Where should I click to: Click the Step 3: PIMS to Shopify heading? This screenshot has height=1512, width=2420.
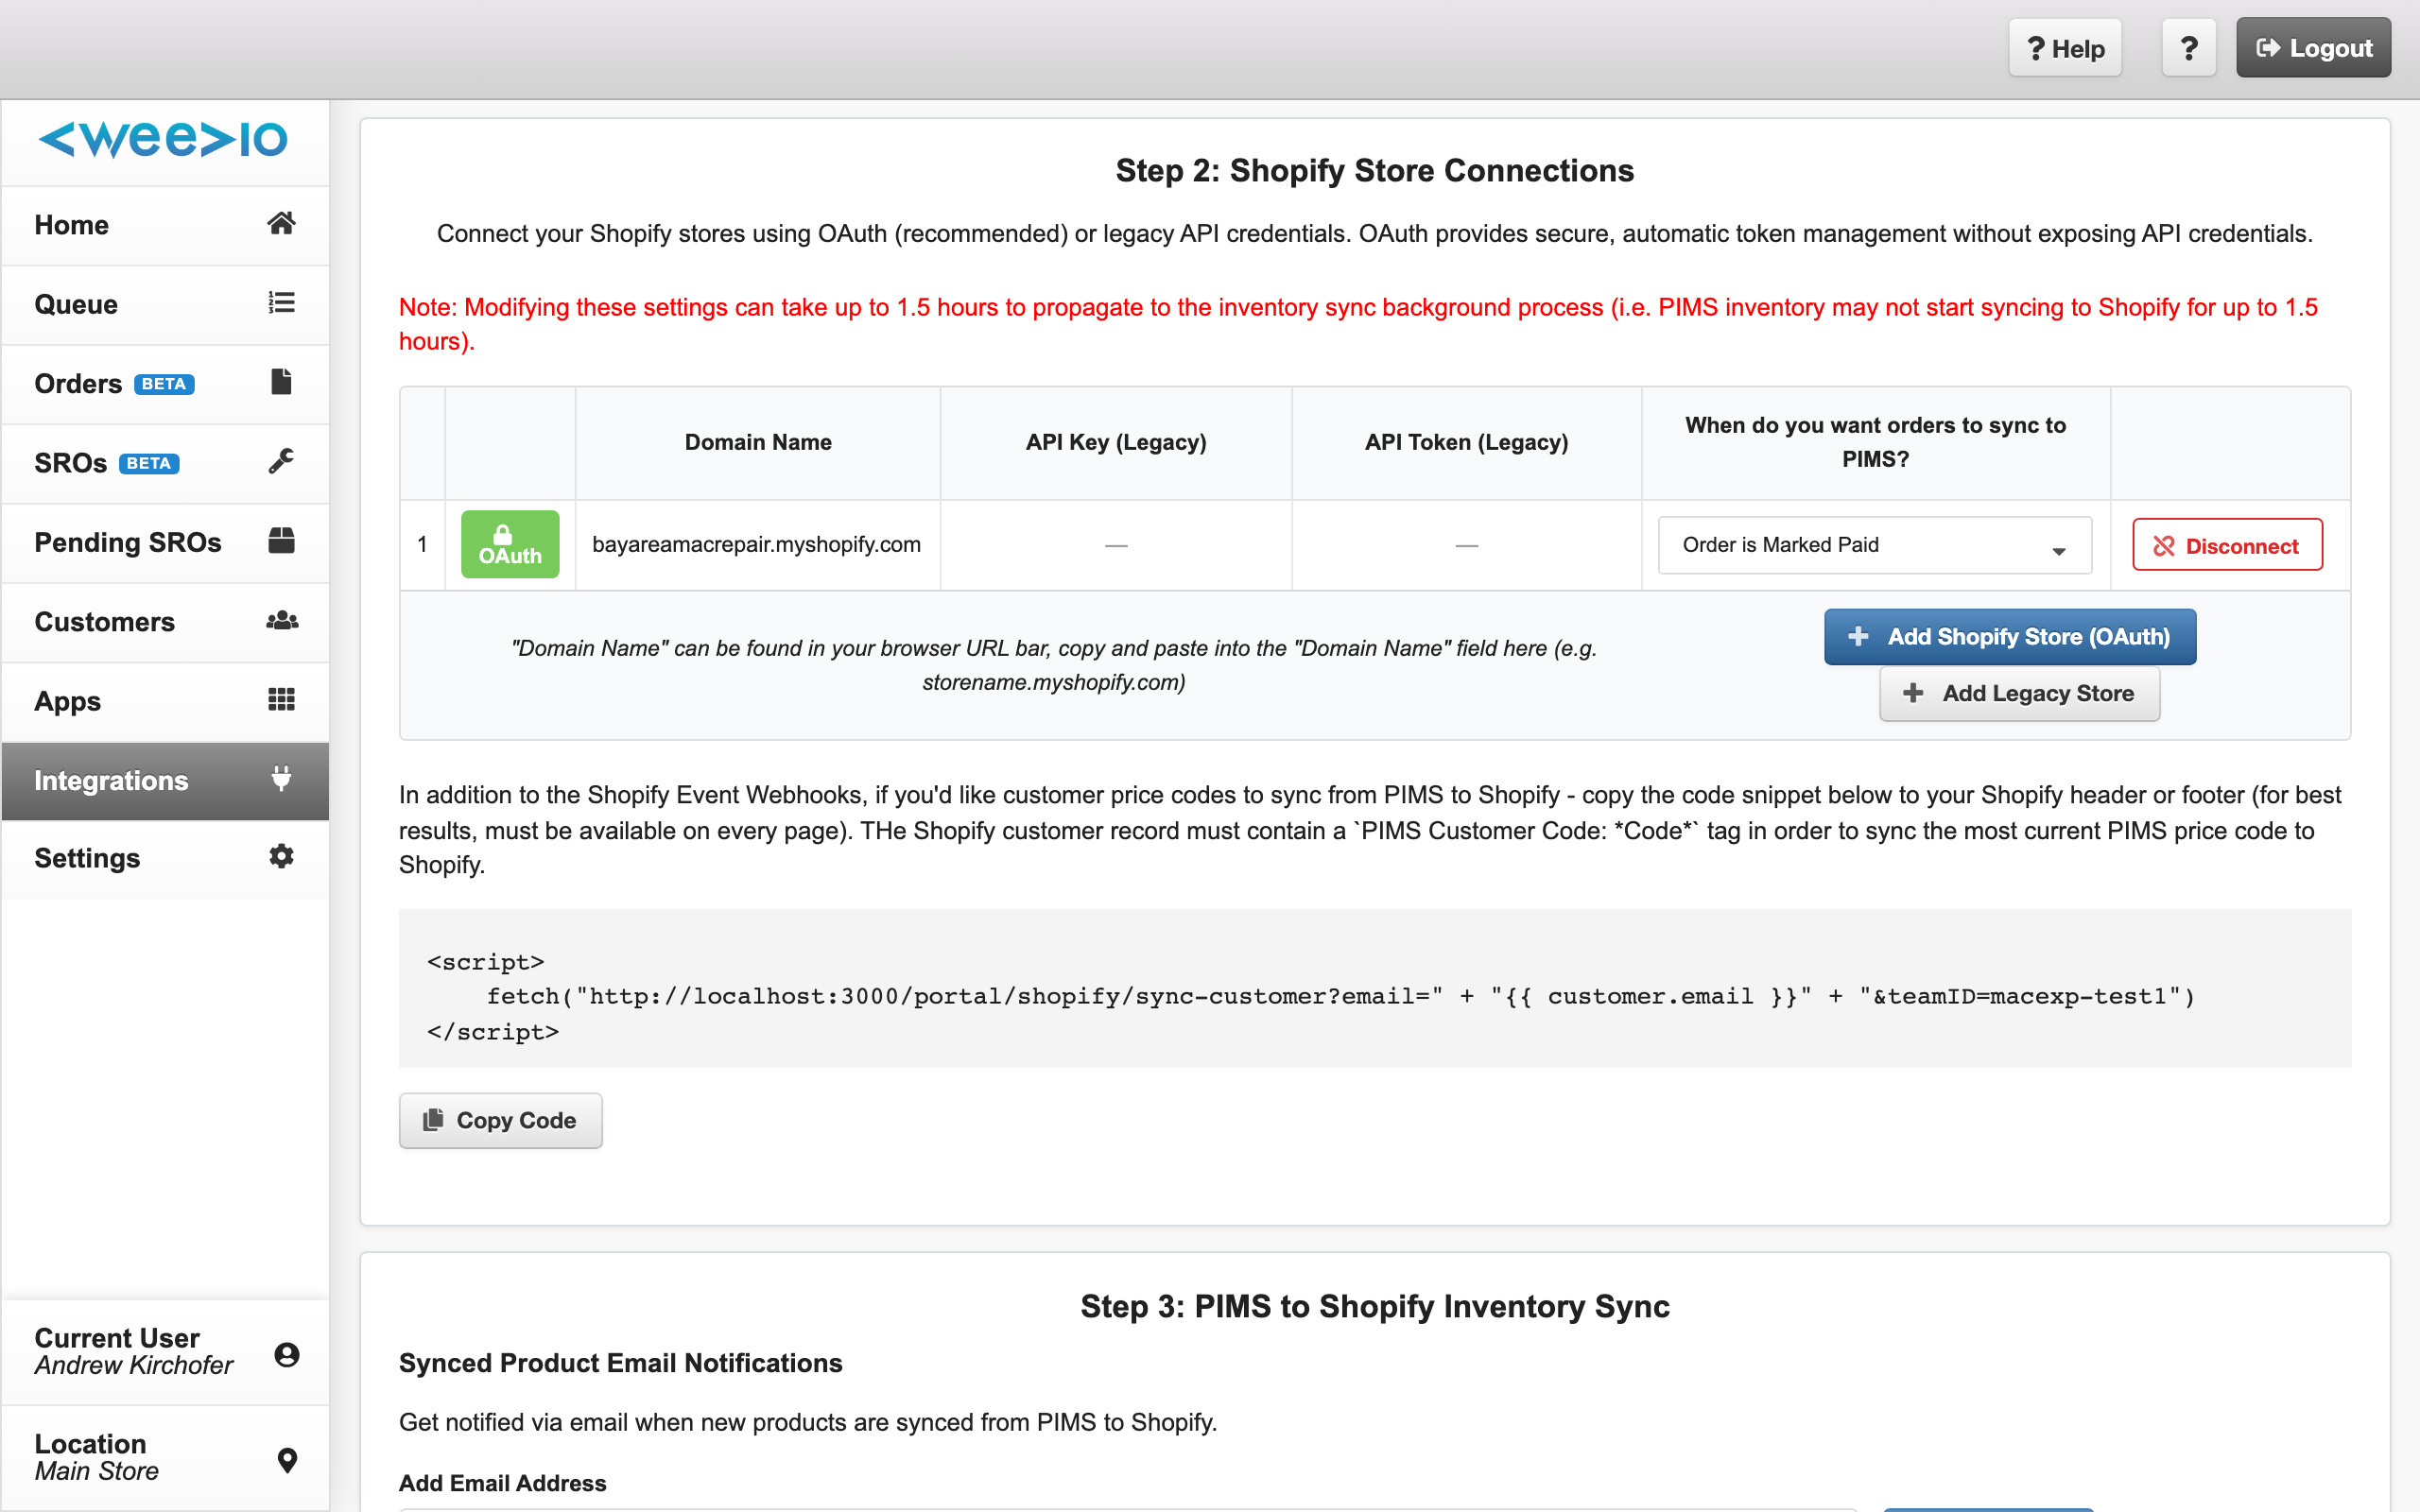click(1375, 1307)
